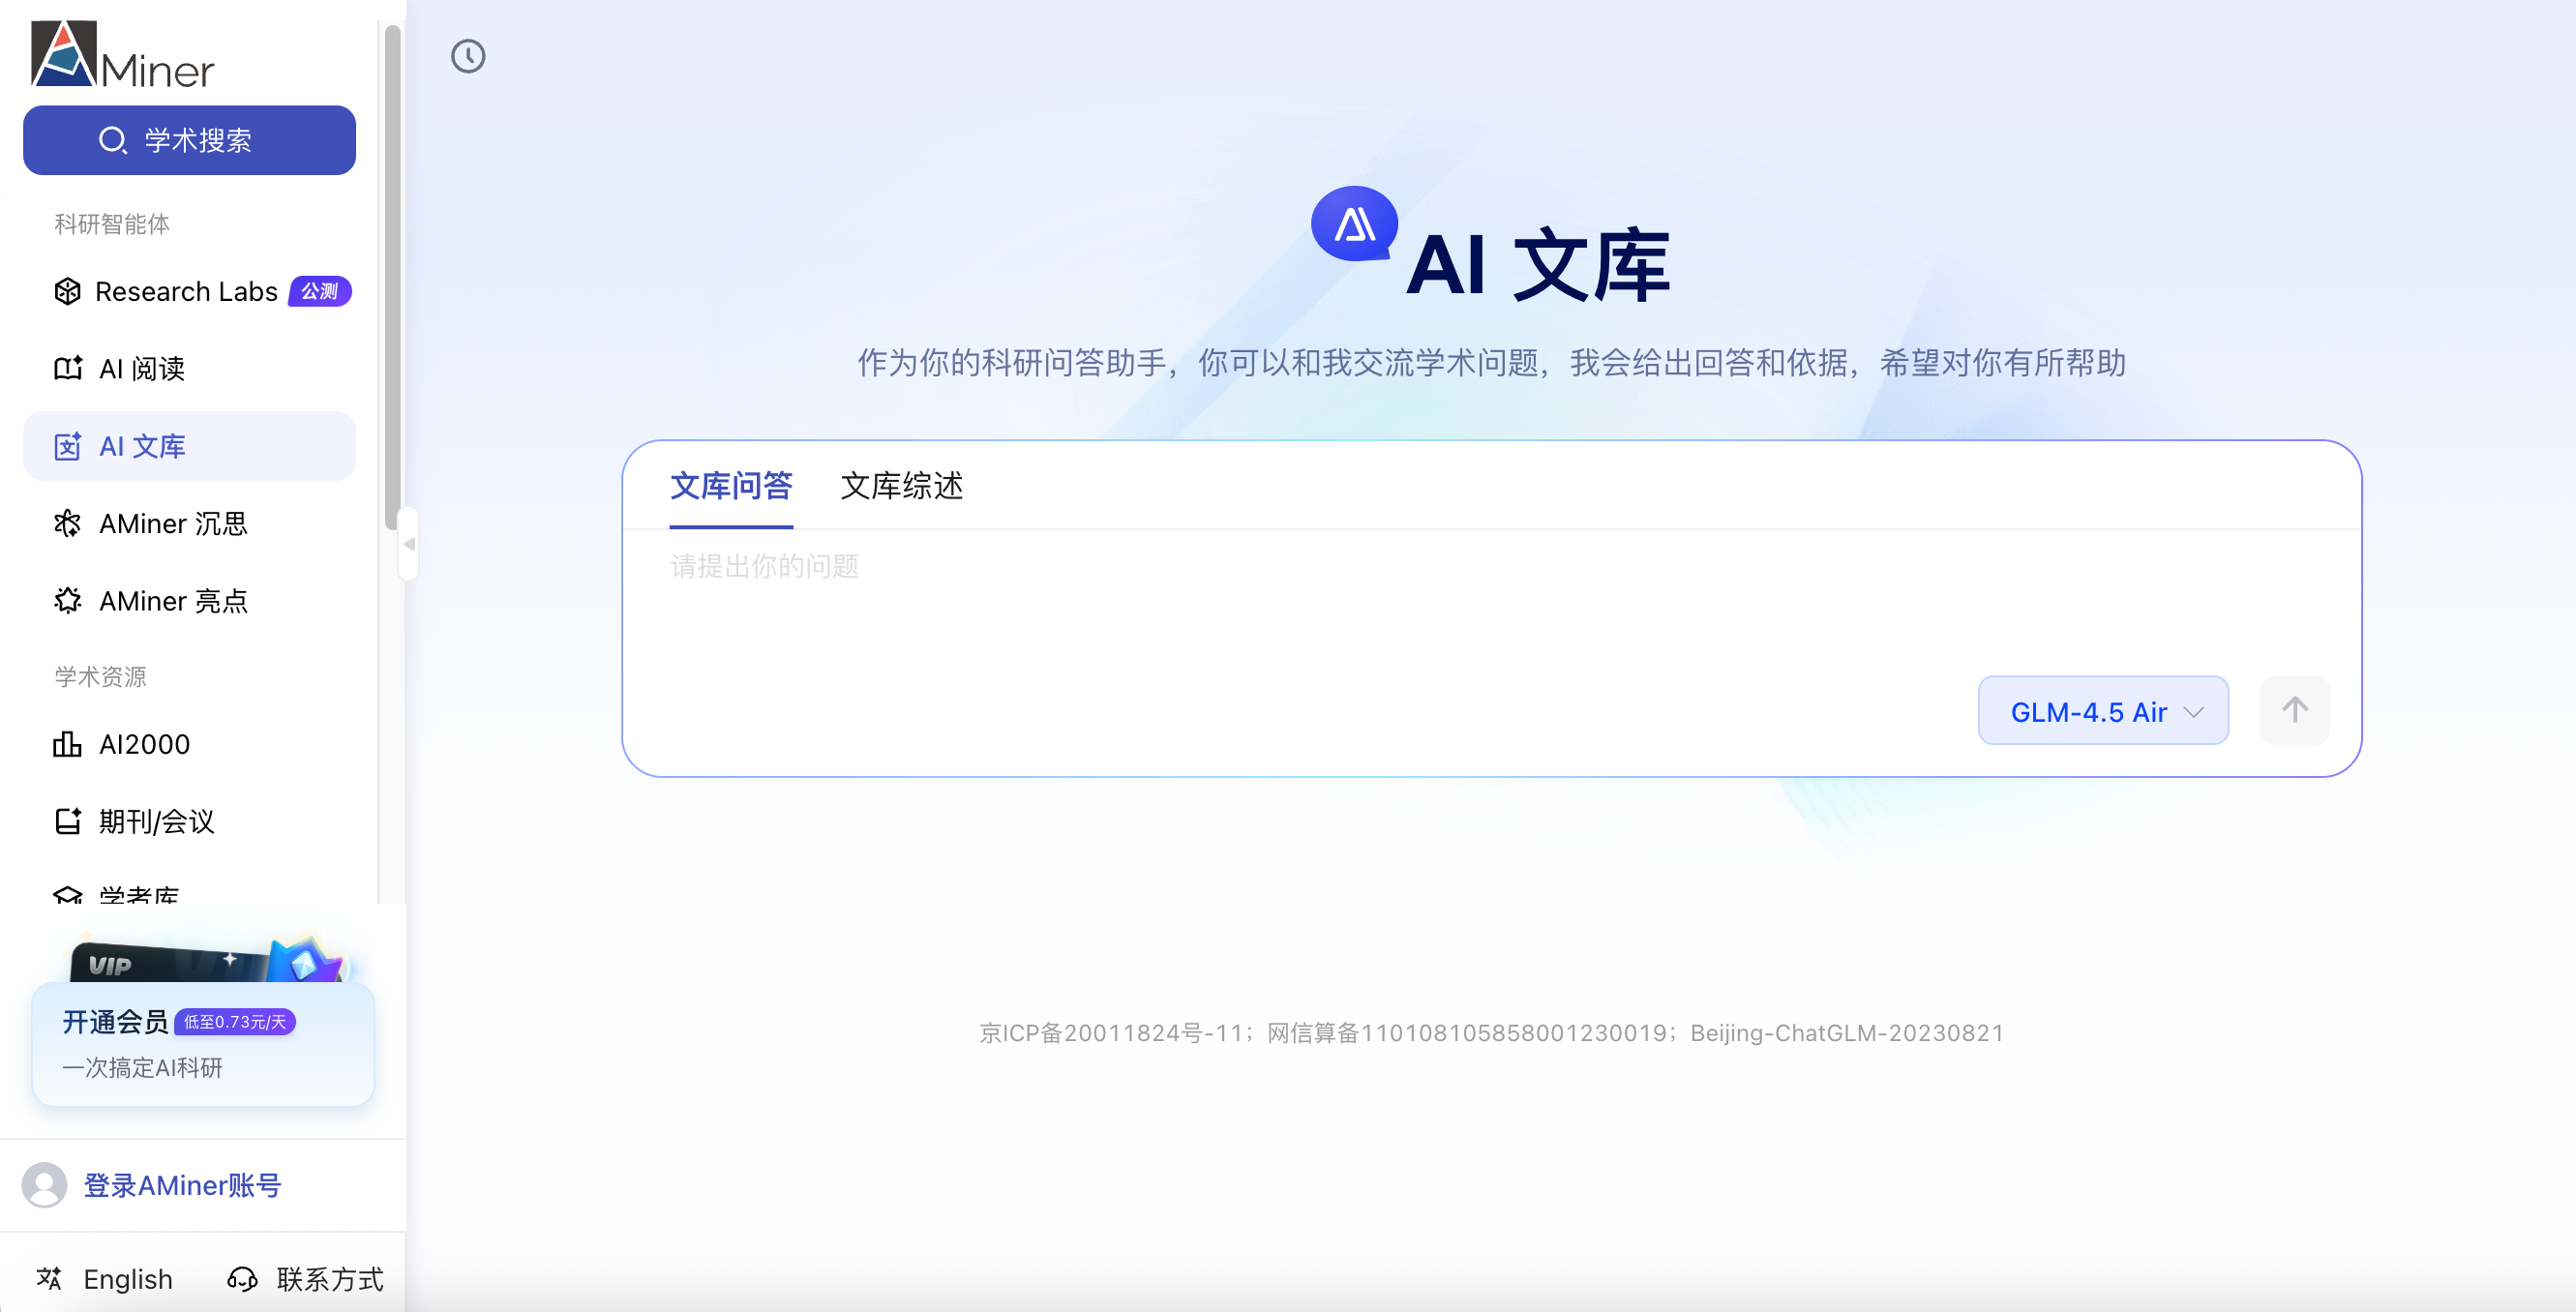The height and width of the screenshot is (1312, 2576).
Task: Open the history clock icon
Action: (468, 56)
